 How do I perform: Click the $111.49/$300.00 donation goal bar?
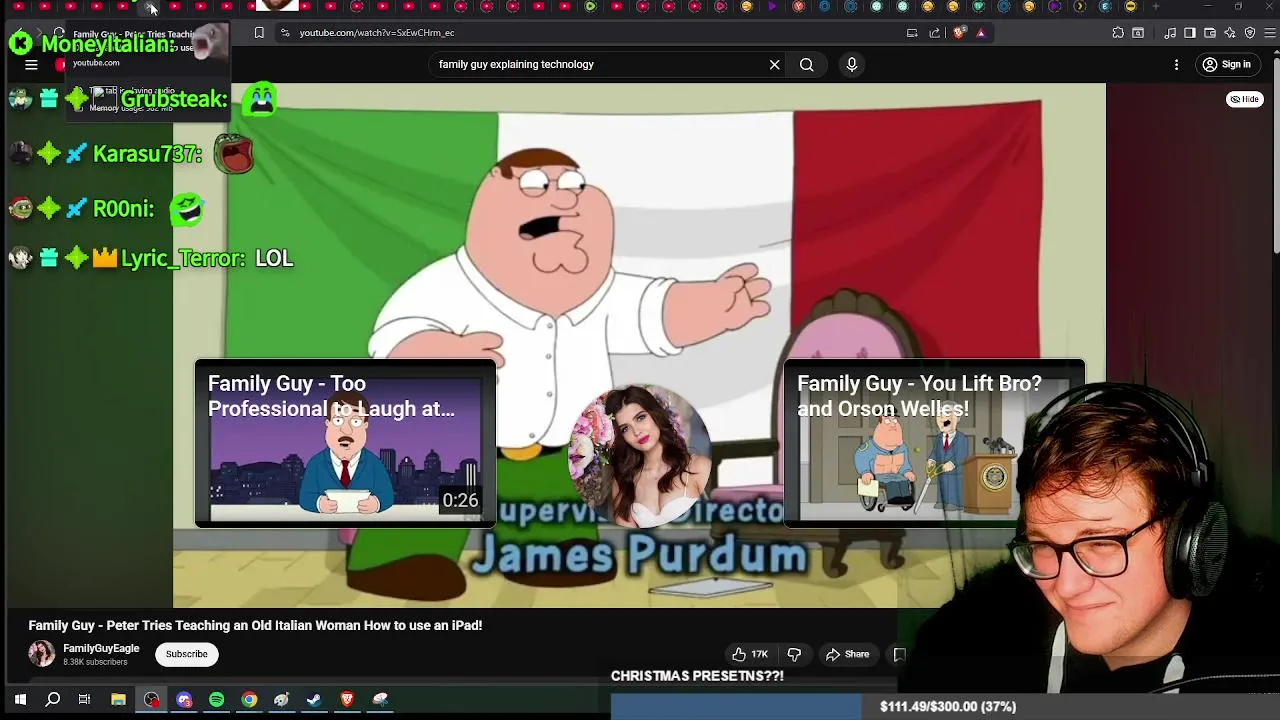pos(946,707)
